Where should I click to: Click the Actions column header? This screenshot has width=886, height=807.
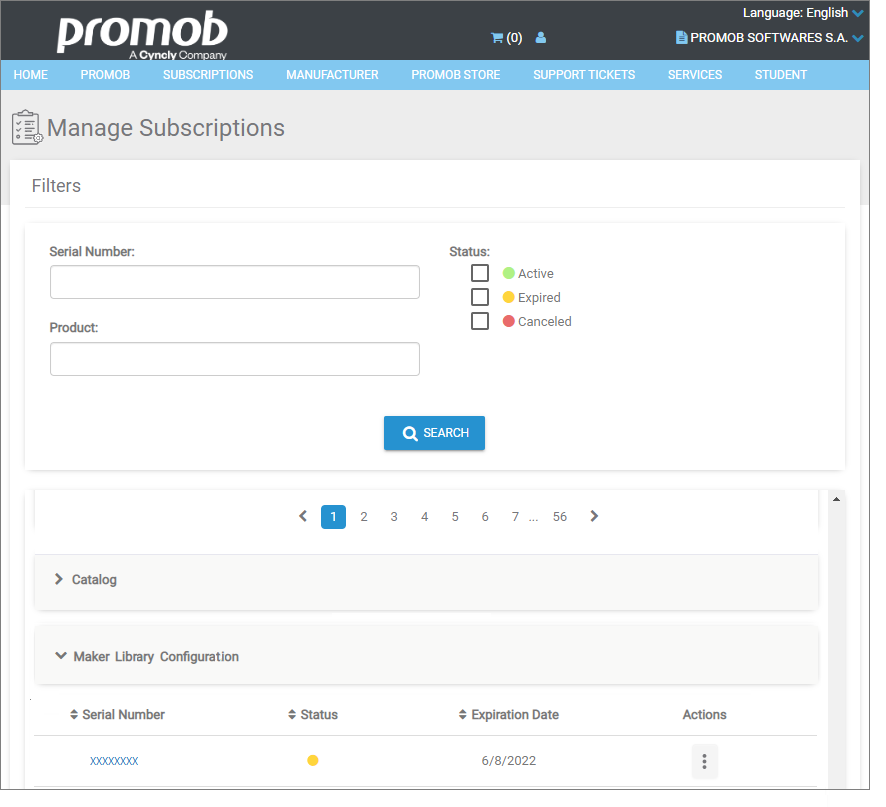(705, 714)
